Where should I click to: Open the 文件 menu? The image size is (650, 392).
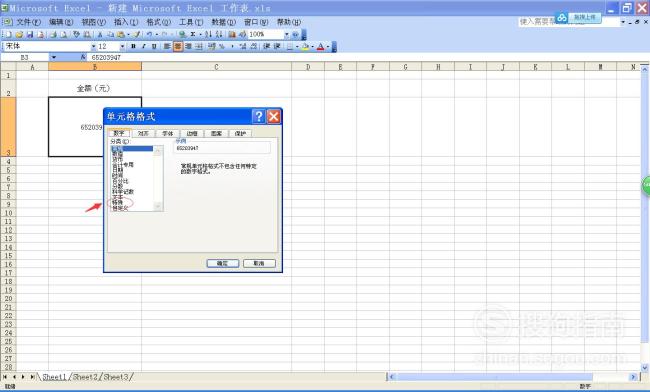28,22
